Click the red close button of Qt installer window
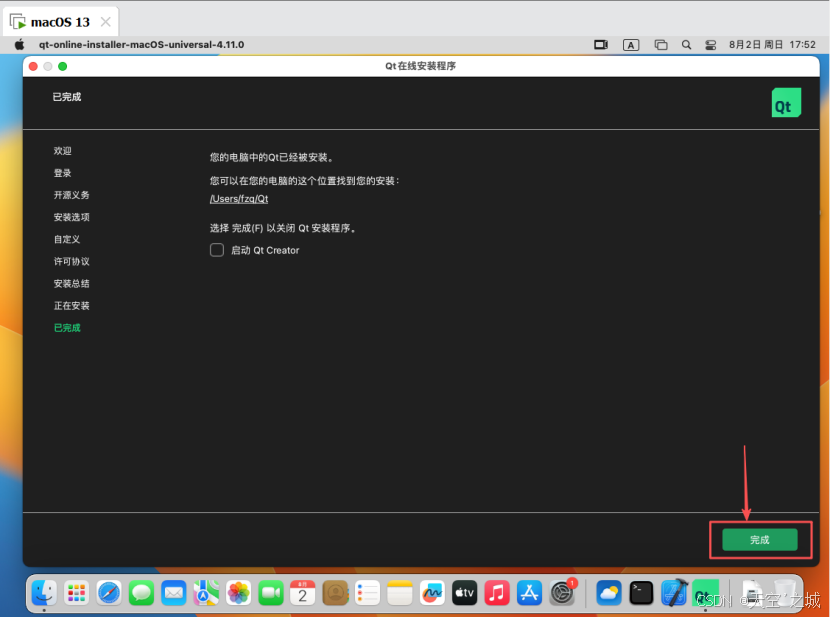The image size is (830, 617). pyautogui.click(x=33, y=66)
